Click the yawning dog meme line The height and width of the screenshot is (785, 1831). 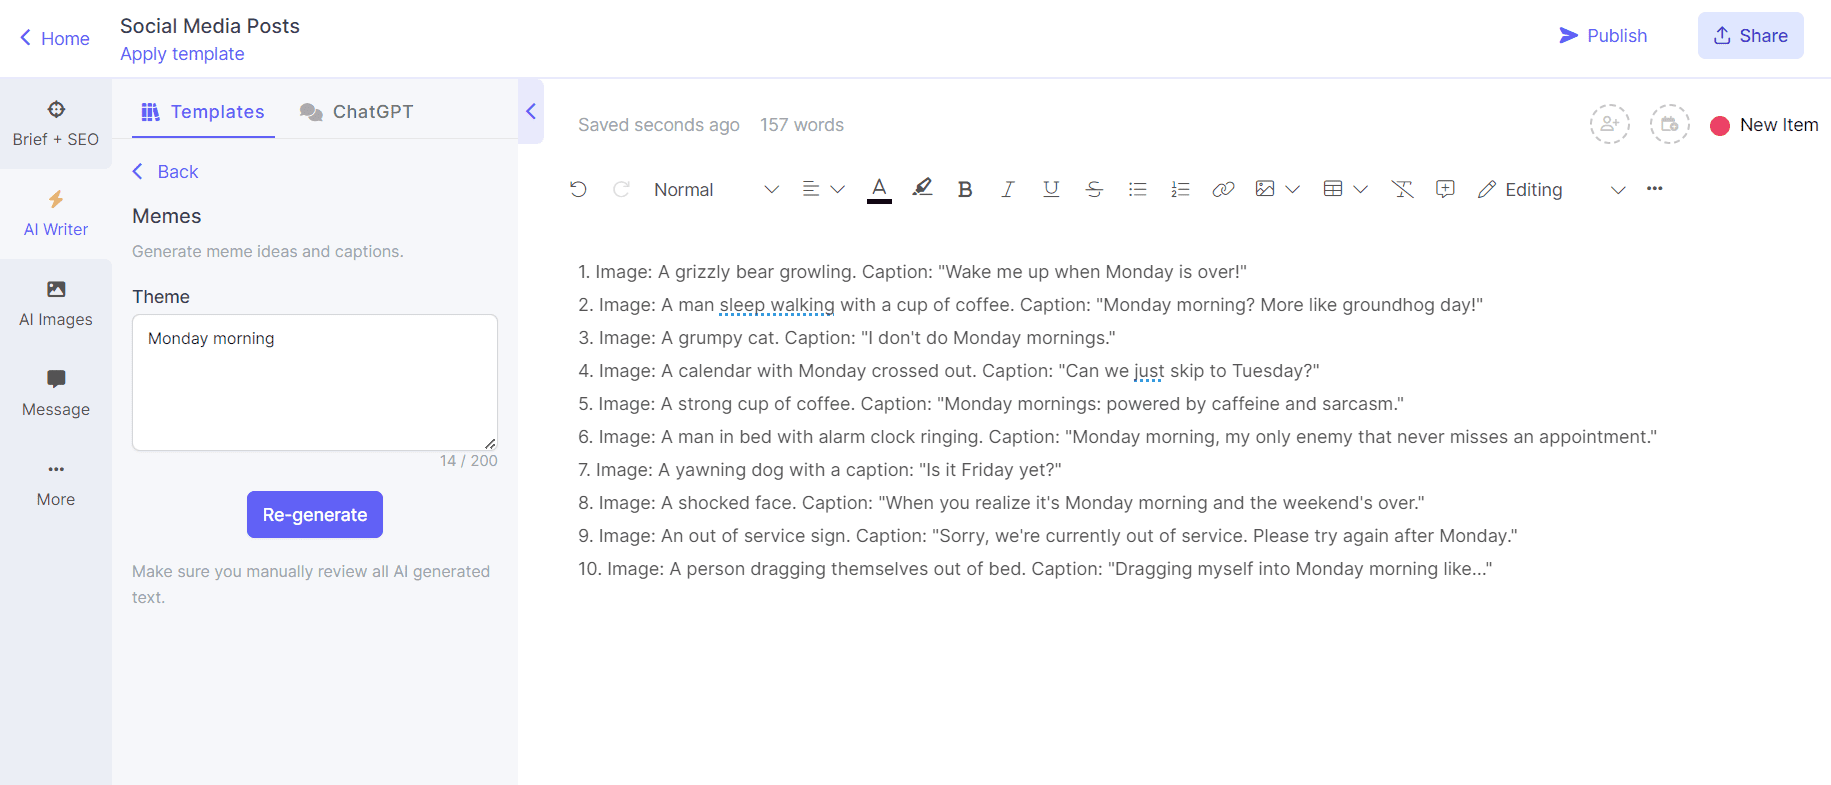[820, 470]
